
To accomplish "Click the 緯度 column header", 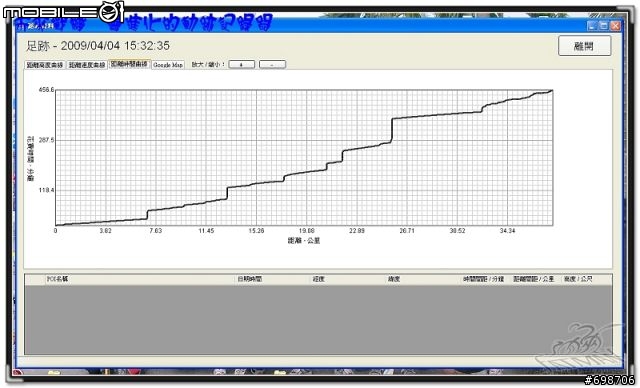I will pyautogui.click(x=394, y=279).
